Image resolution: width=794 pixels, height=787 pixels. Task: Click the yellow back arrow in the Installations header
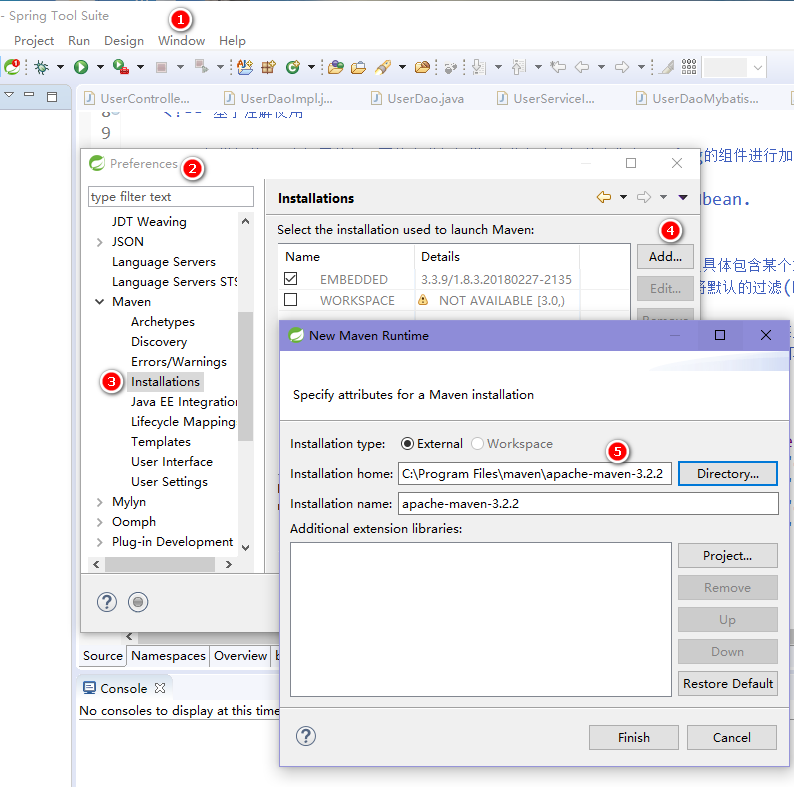pyautogui.click(x=604, y=197)
